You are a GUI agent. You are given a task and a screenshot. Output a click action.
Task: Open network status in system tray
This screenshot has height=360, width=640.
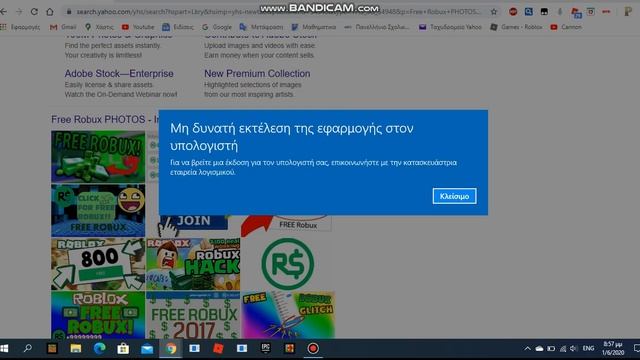point(563,349)
